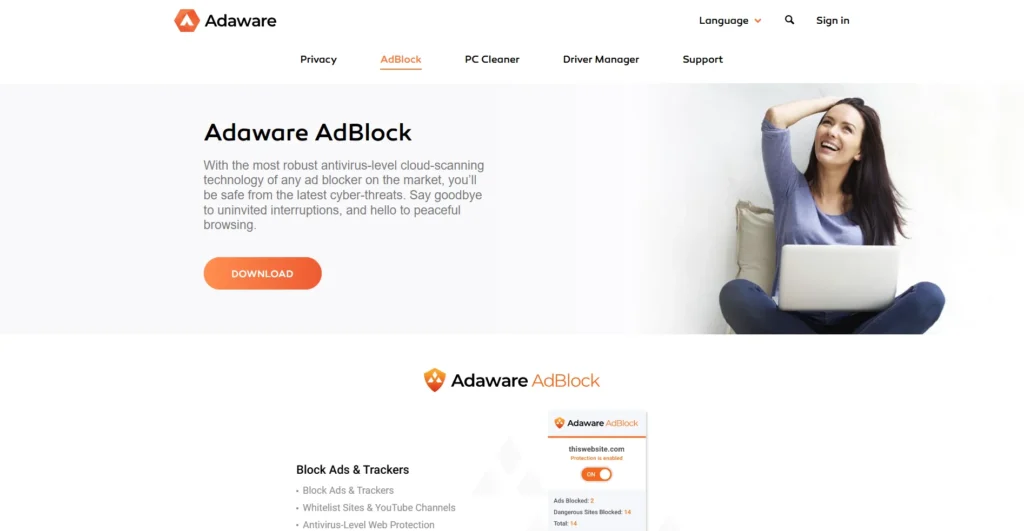Click the Adaware AdBlock shield logo in center
1024x531 pixels.
pyautogui.click(x=434, y=380)
